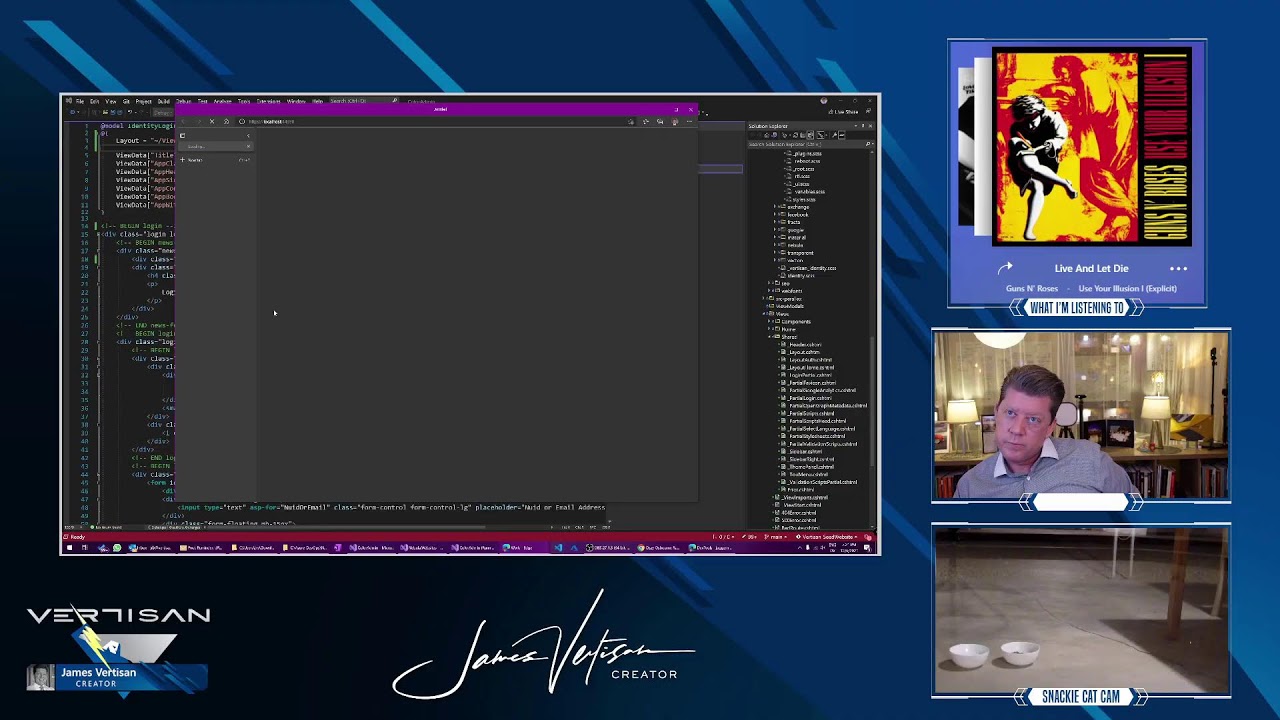
Task: Click Save All icon in VS toolbar
Action: (120, 112)
